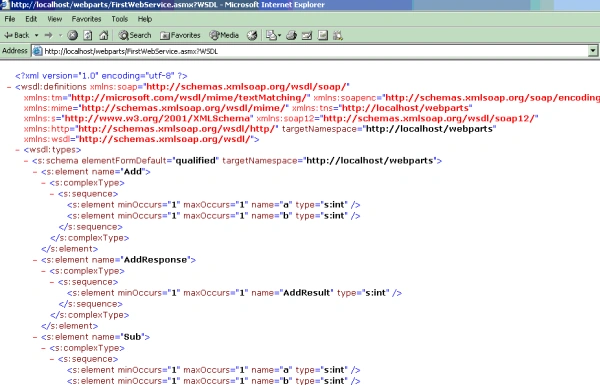Click the xmlns:mime namespace URL
600x385 pixels.
pos(183,108)
